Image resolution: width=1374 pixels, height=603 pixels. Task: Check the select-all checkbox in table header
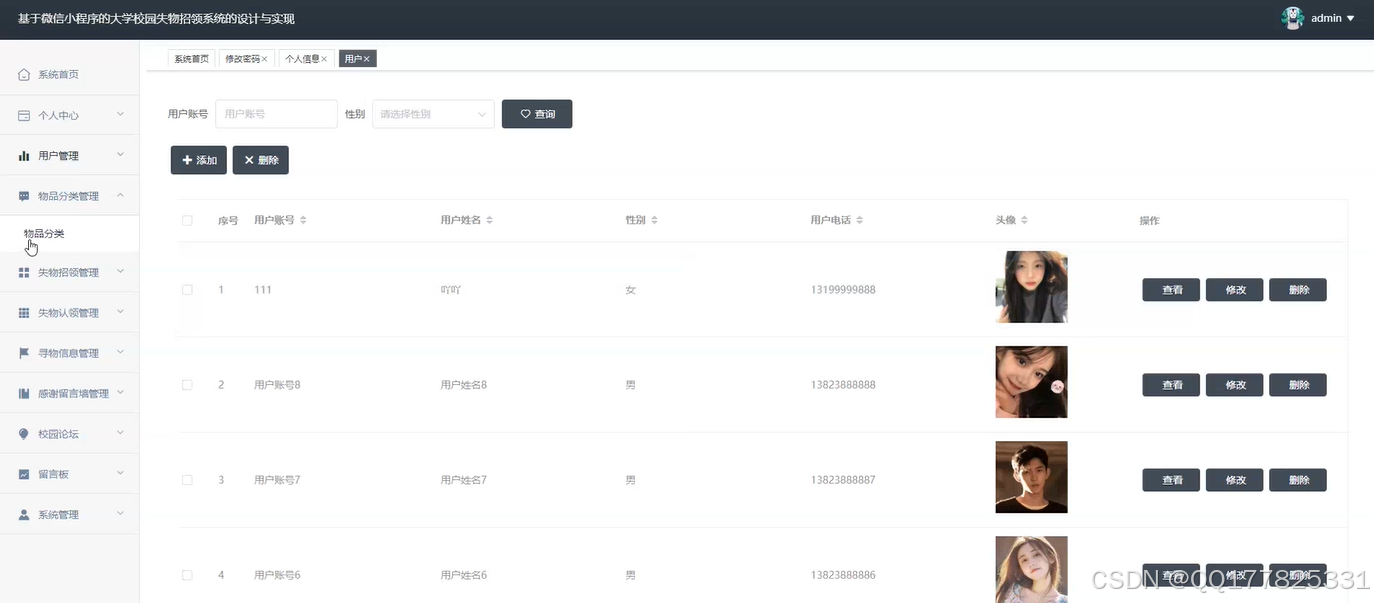tap(187, 219)
